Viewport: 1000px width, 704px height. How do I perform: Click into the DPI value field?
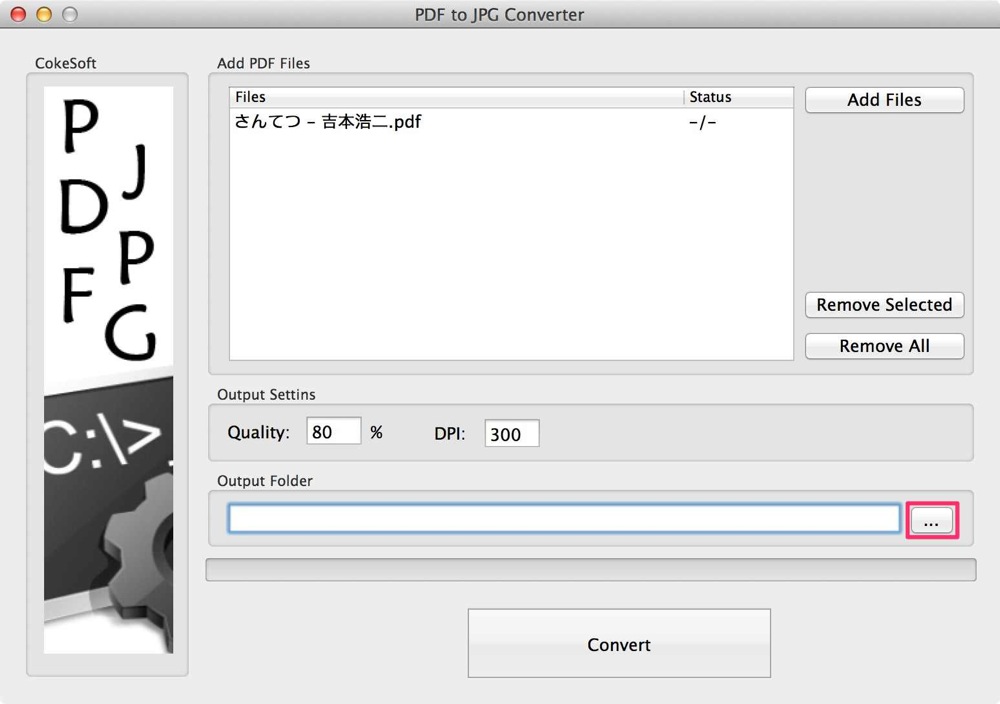point(511,434)
